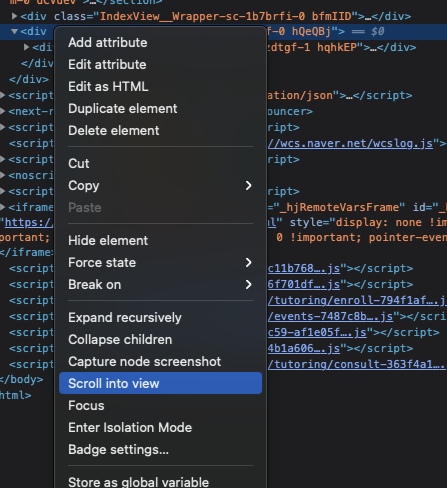
Task: Expand the iframe _hjRemoteVarsFrame node
Action: [x=3, y=207]
